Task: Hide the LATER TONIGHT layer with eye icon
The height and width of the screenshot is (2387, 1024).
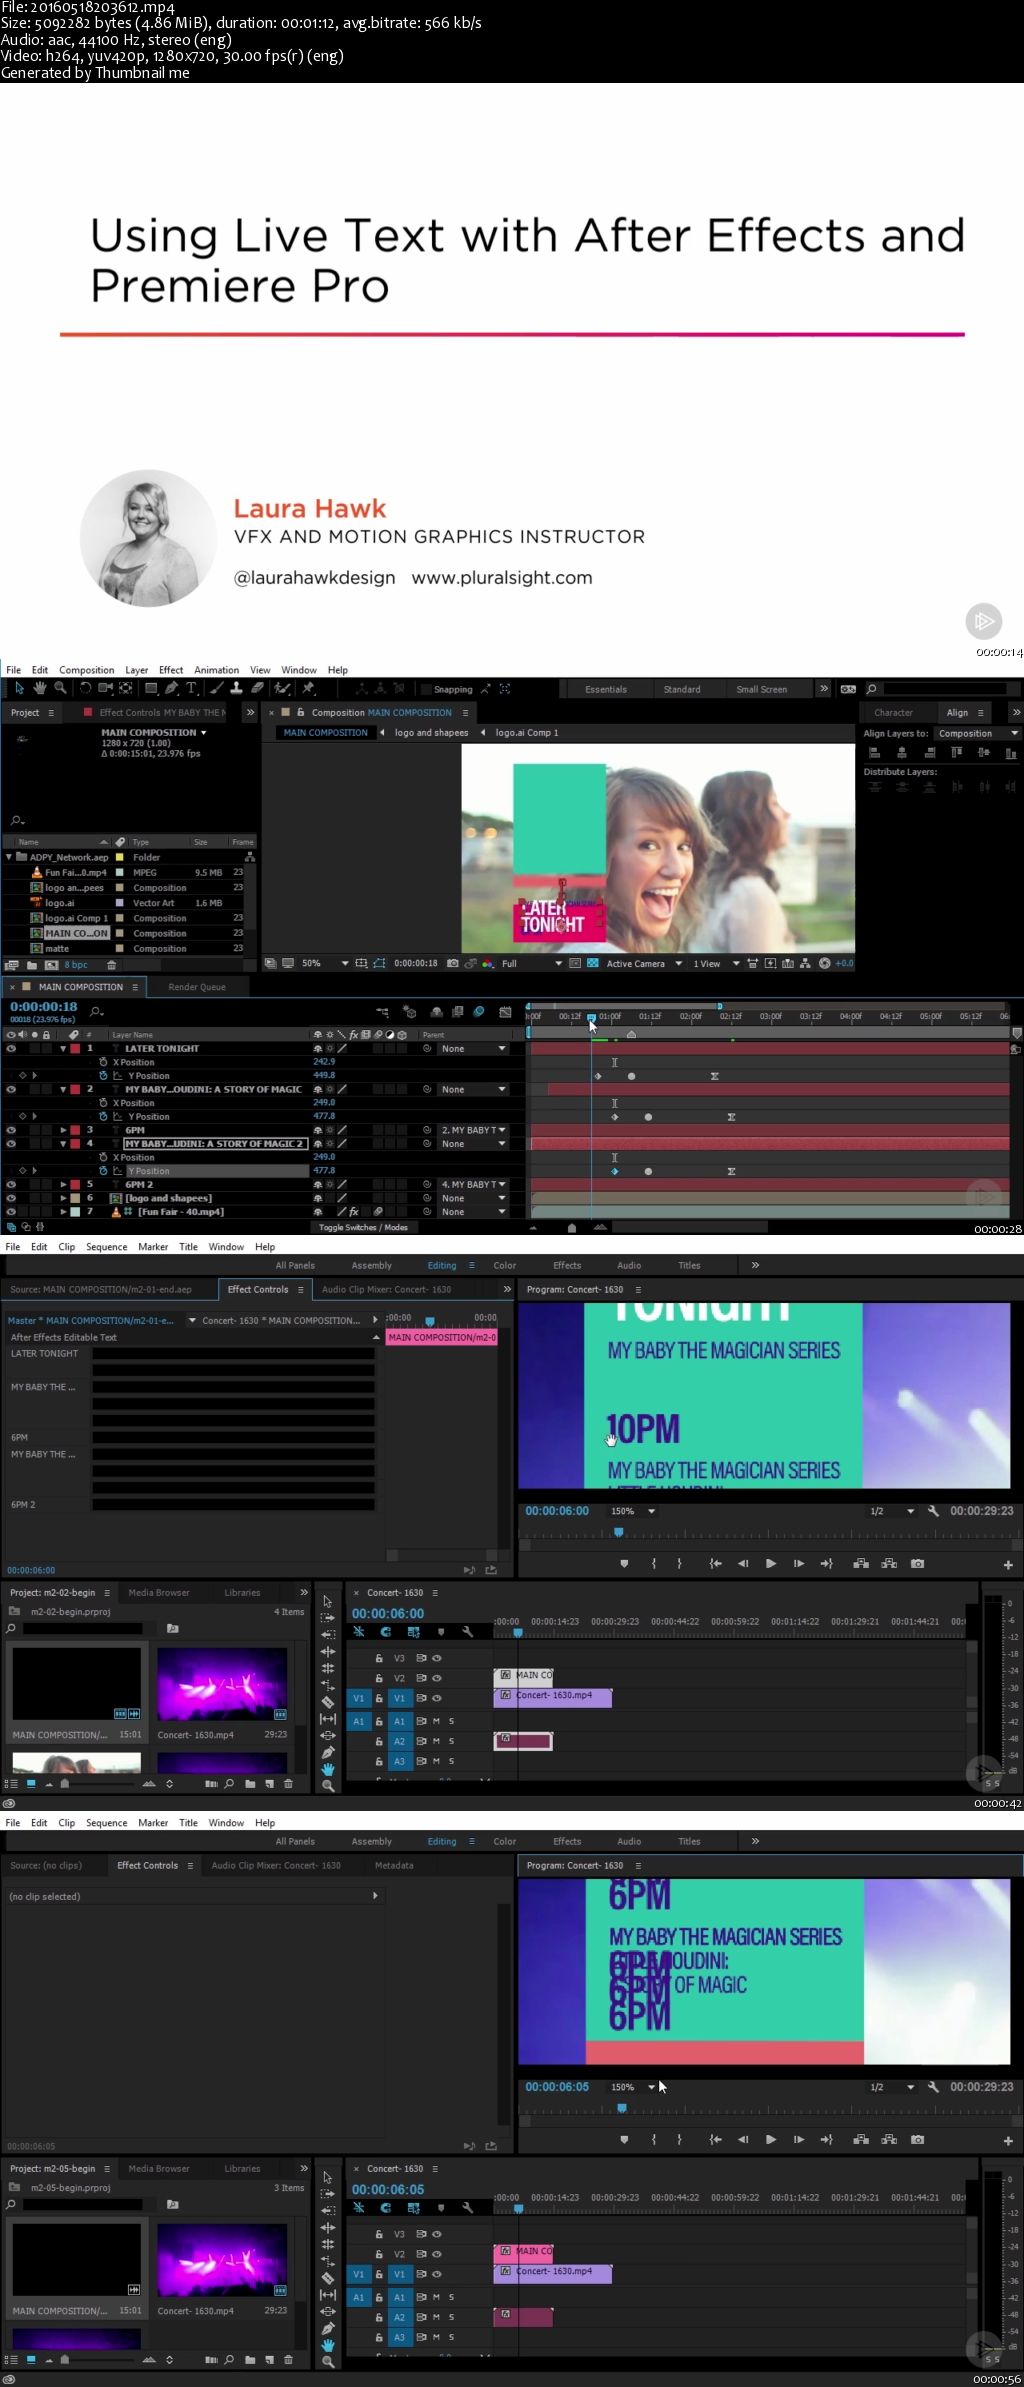Action: coord(11,1048)
